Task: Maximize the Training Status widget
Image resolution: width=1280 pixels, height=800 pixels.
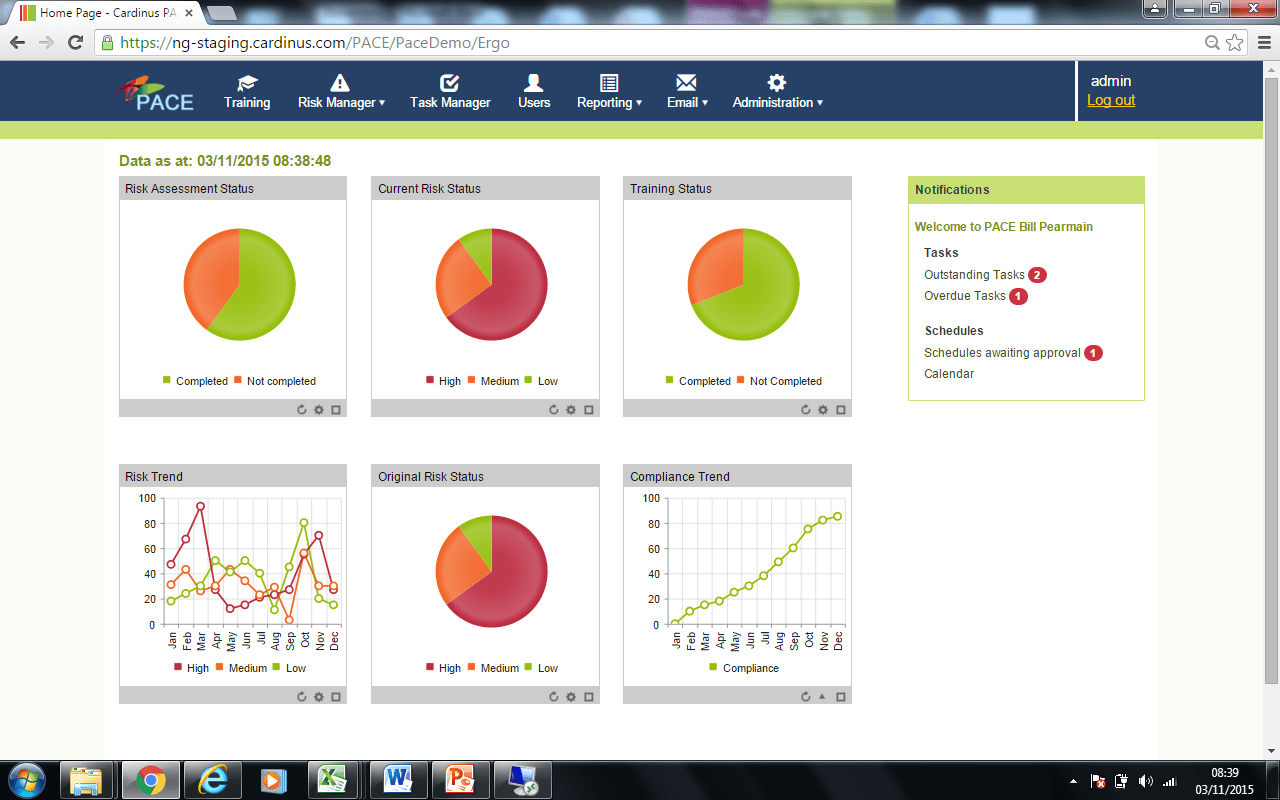Action: click(x=841, y=409)
